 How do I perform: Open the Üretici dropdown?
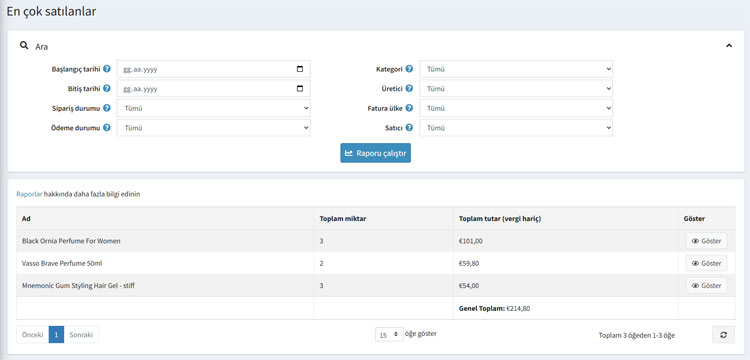tap(516, 88)
